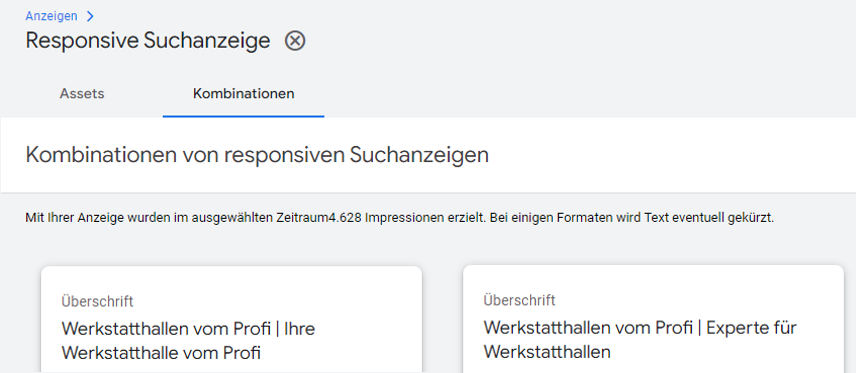Click the heading Kombinationen von responsiven Suchanzeigen
856x373 pixels.
point(257,155)
